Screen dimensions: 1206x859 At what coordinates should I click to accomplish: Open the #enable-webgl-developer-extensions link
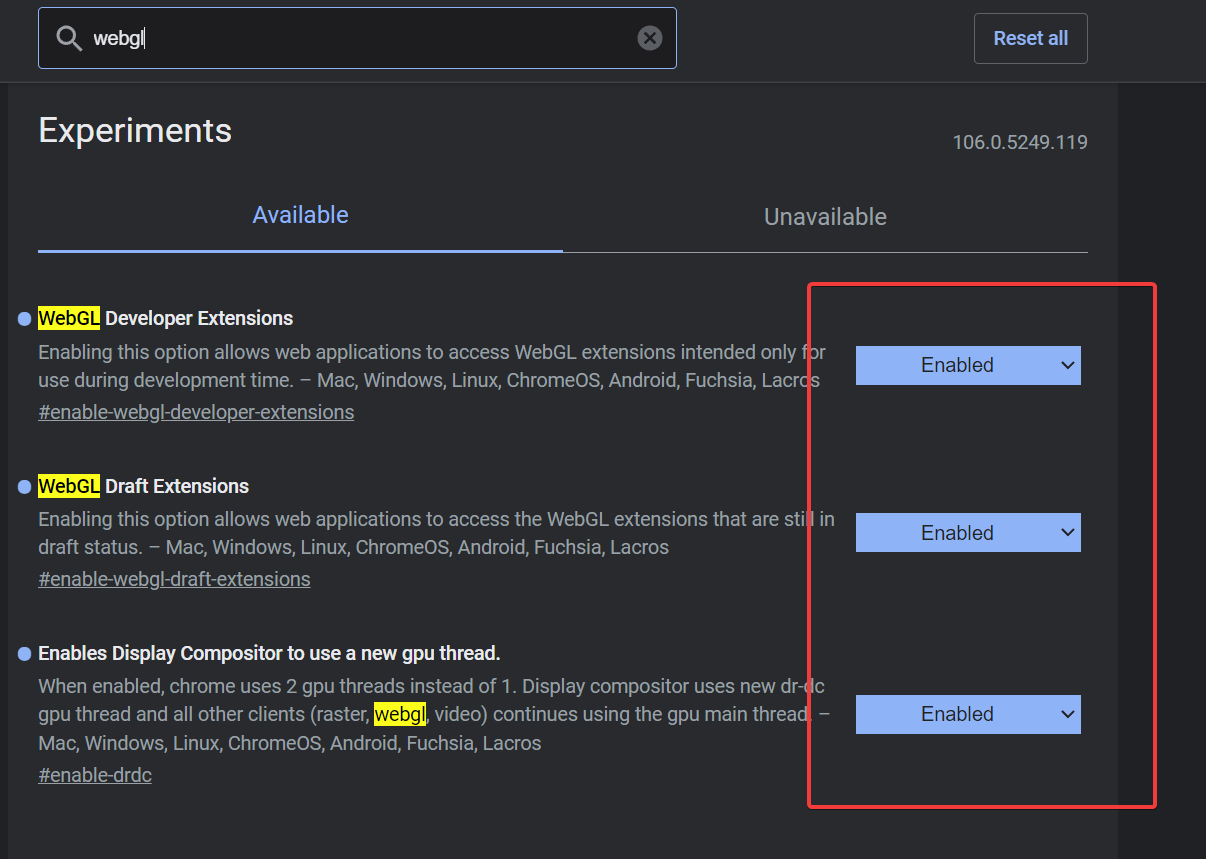196,412
